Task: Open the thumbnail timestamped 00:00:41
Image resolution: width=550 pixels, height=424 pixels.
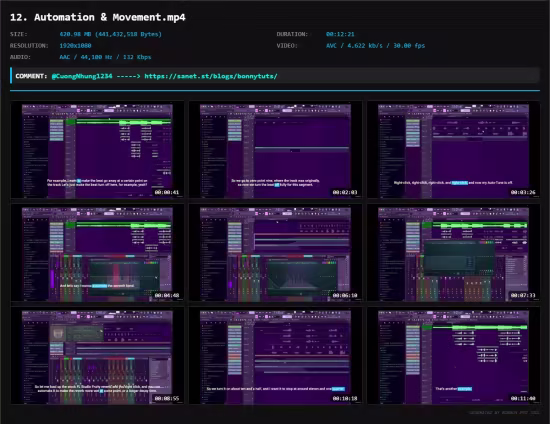Action: [x=97, y=150]
